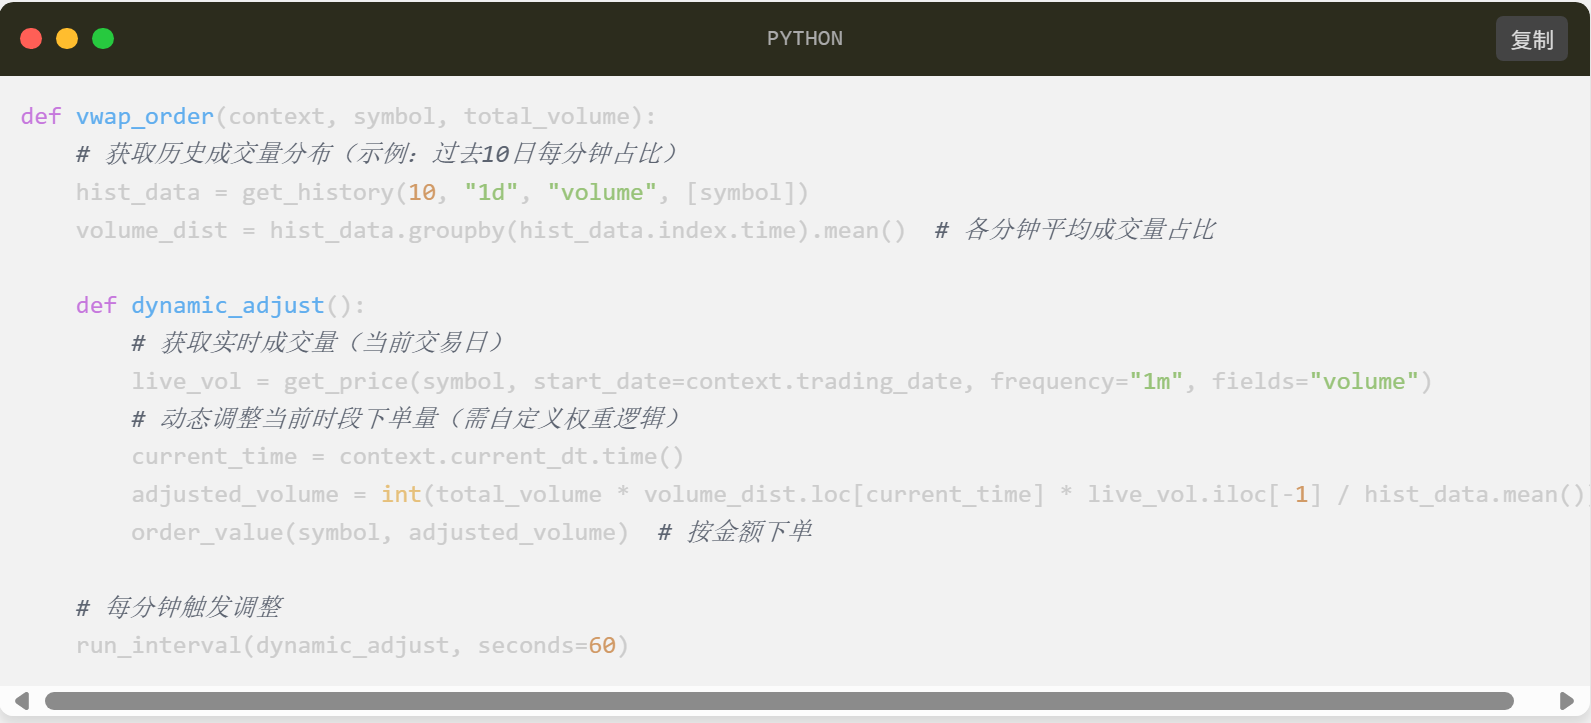Click the vwap_order function name
The image size is (1591, 723).
click(x=145, y=117)
